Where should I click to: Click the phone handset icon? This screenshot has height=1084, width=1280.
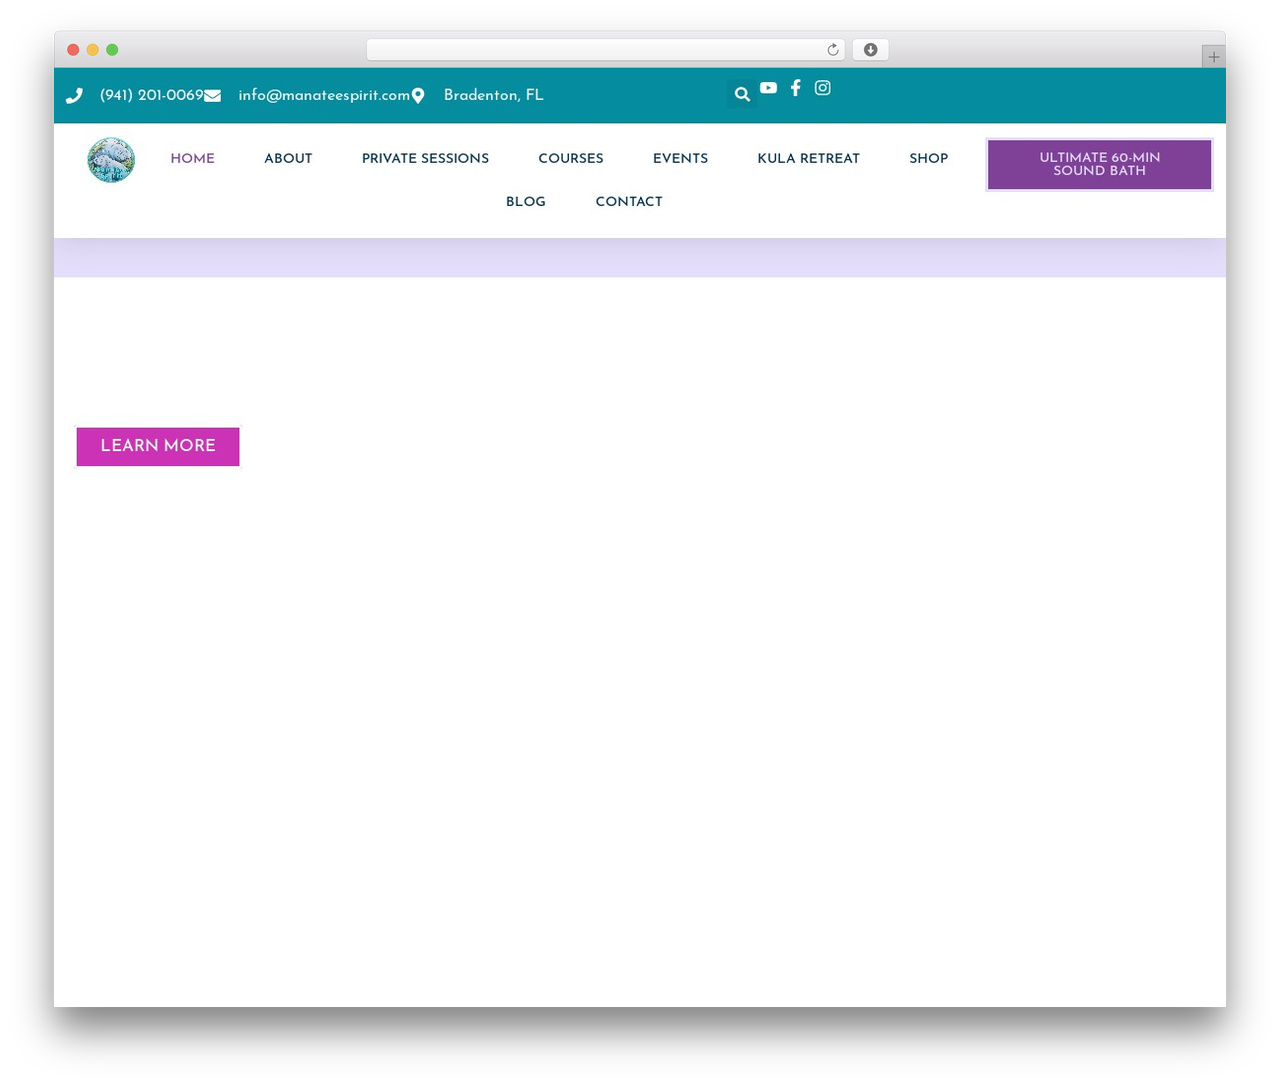pyautogui.click(x=74, y=96)
